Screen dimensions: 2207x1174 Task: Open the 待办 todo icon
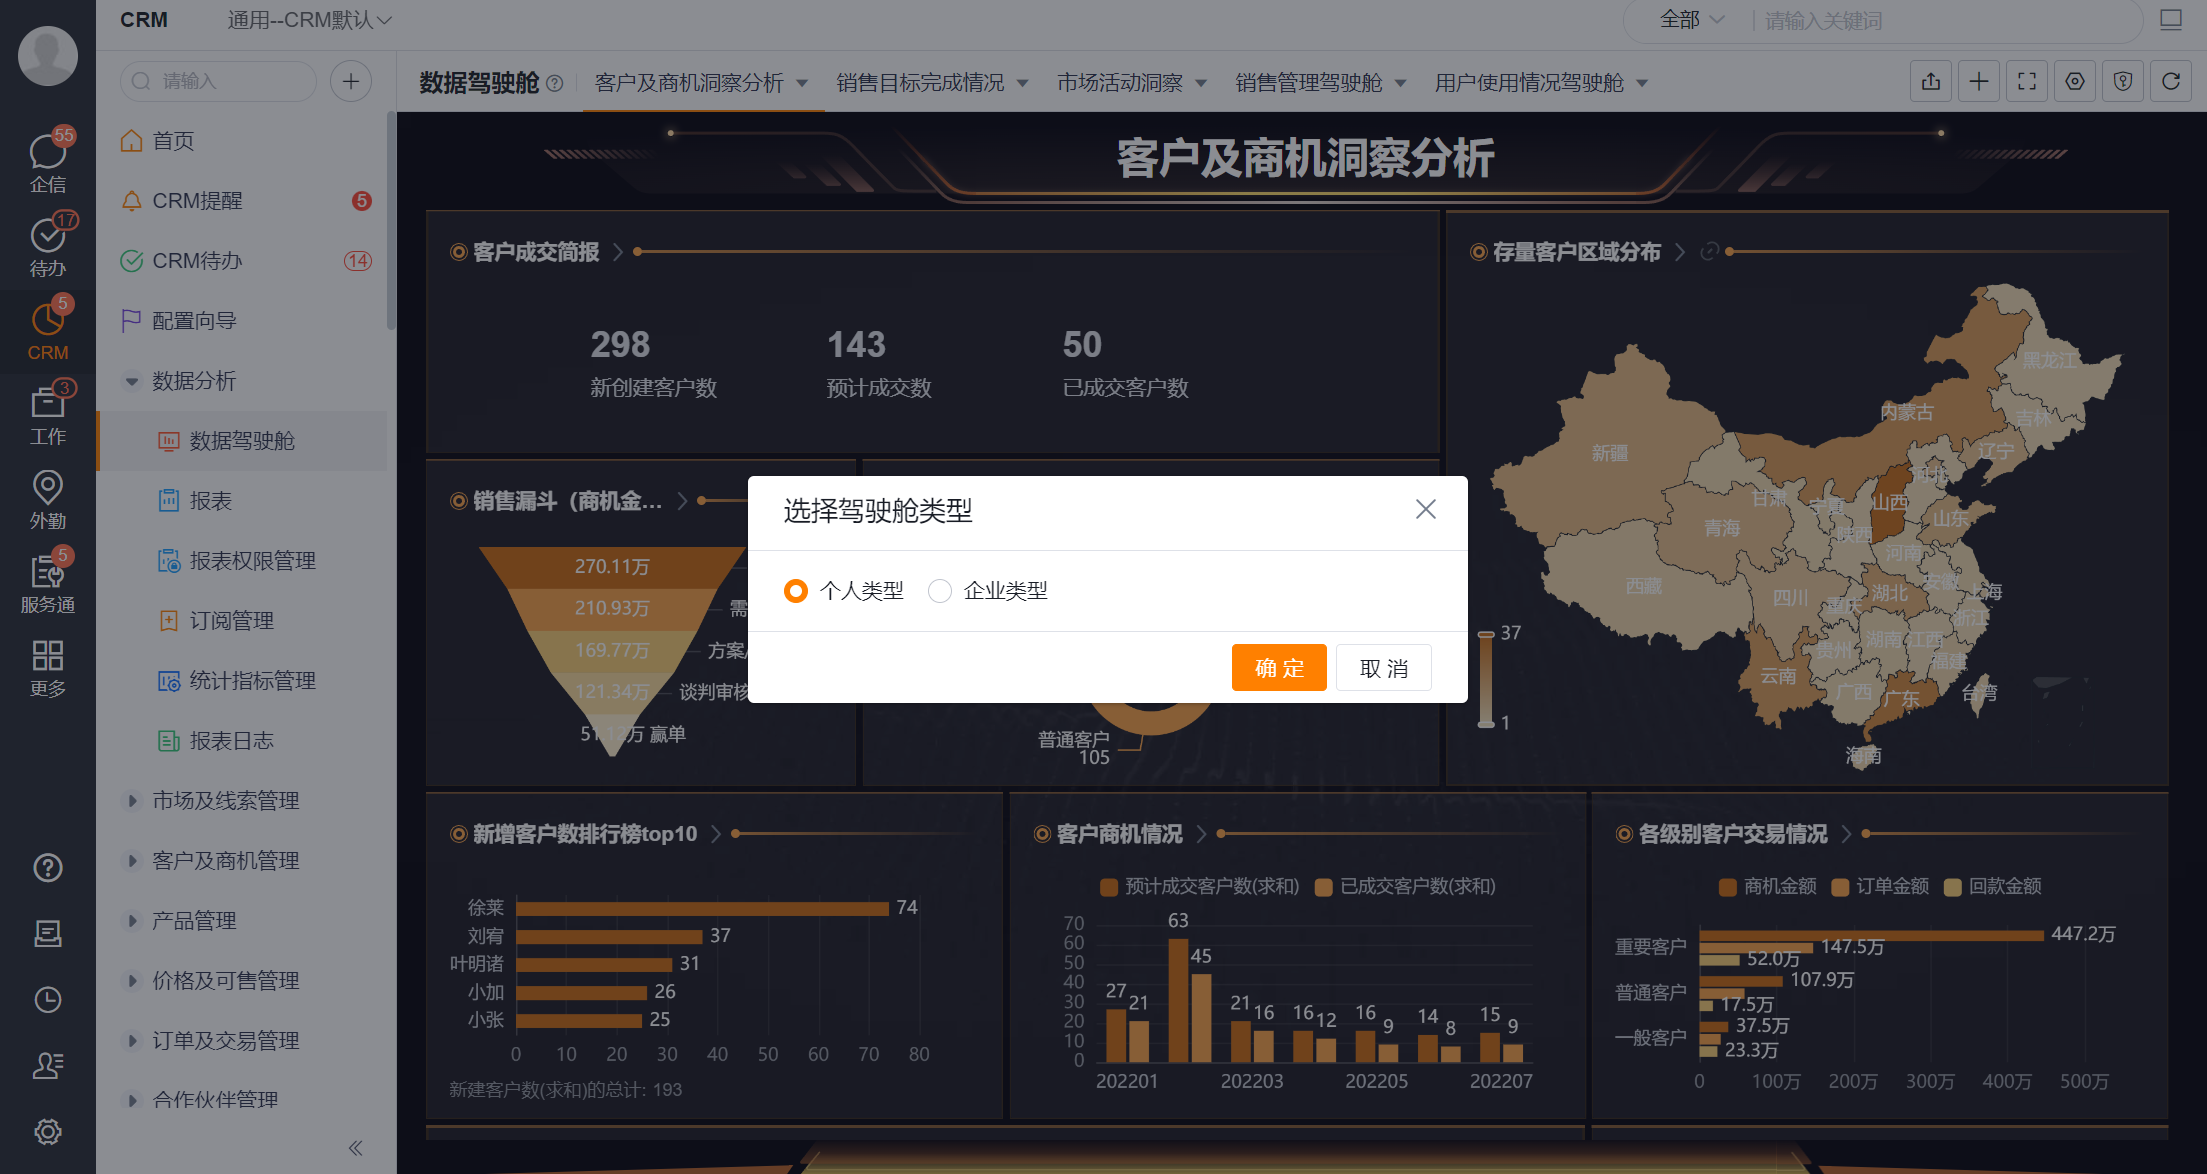tap(47, 246)
